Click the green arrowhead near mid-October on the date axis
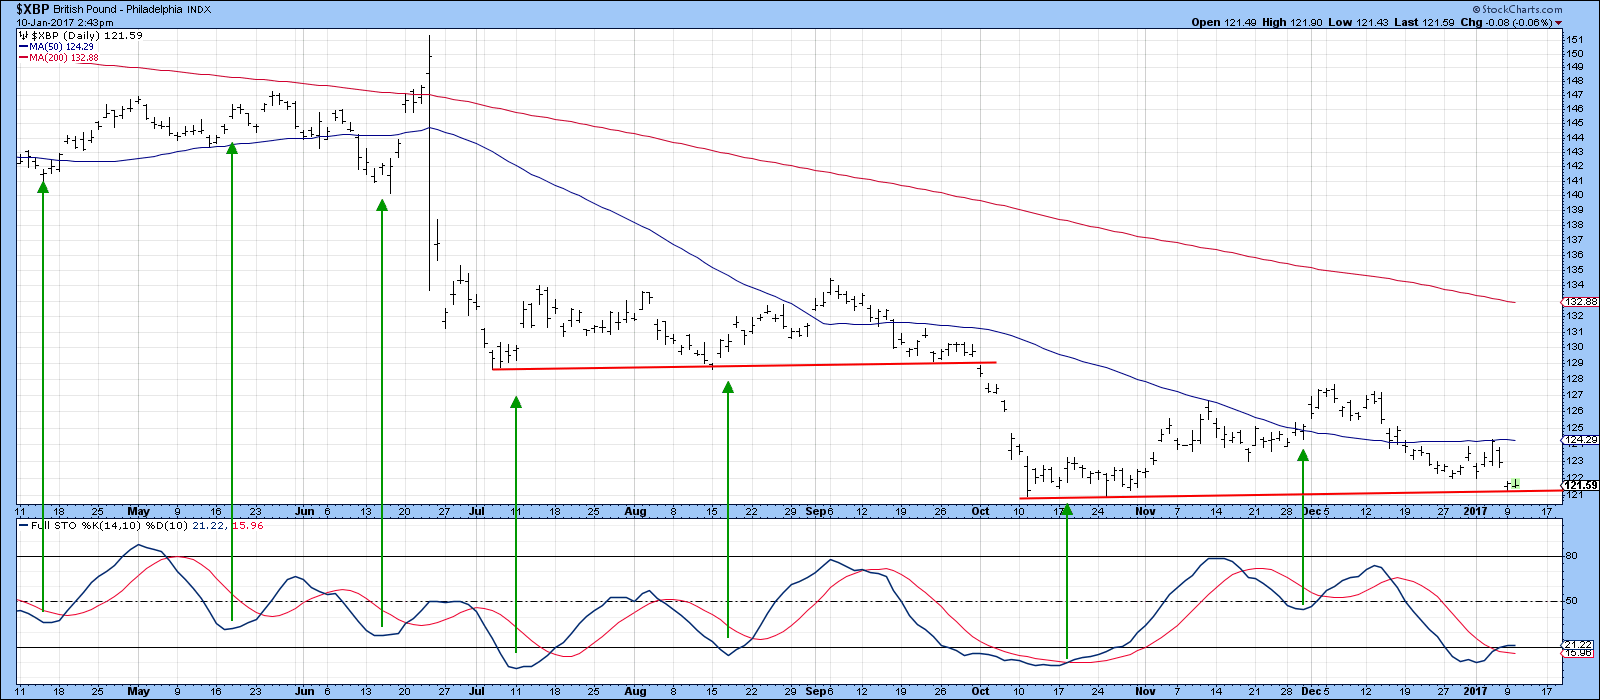 click(x=1067, y=509)
